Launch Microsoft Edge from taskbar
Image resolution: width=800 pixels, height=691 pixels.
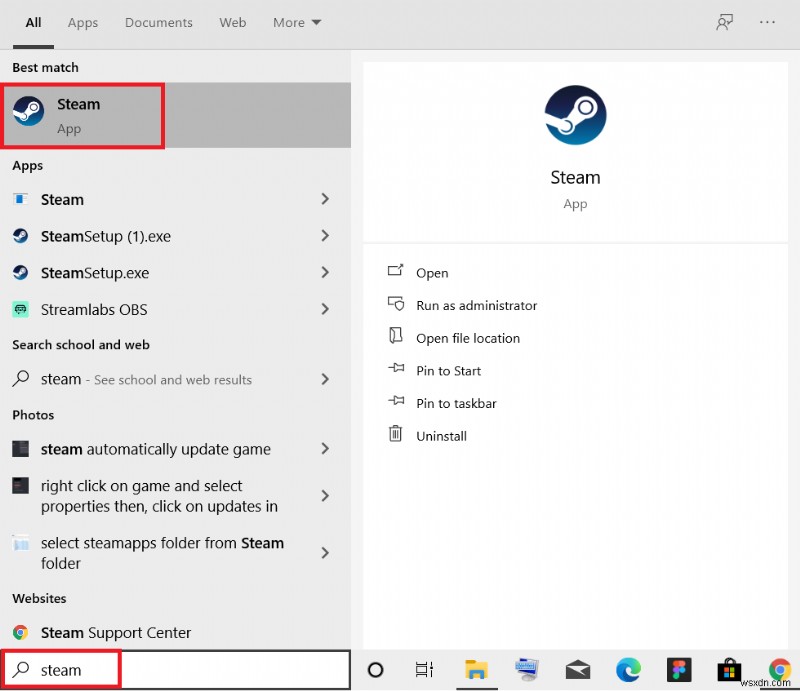pos(628,670)
